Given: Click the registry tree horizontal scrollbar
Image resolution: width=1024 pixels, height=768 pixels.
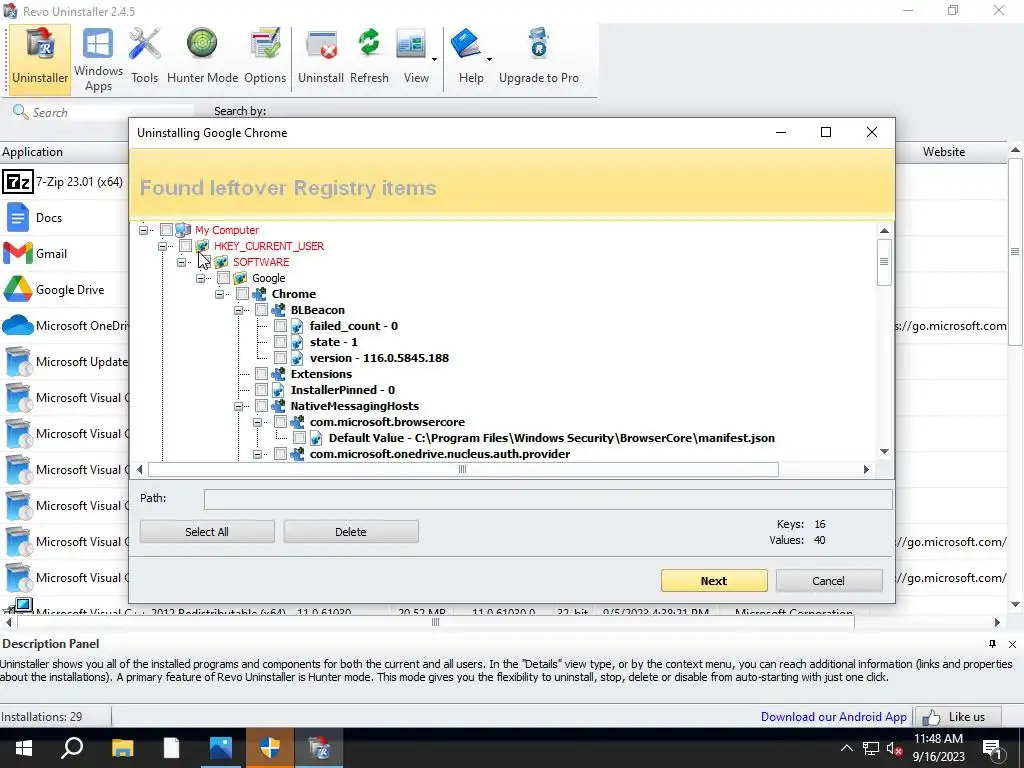Looking at the screenshot, I should (463, 469).
